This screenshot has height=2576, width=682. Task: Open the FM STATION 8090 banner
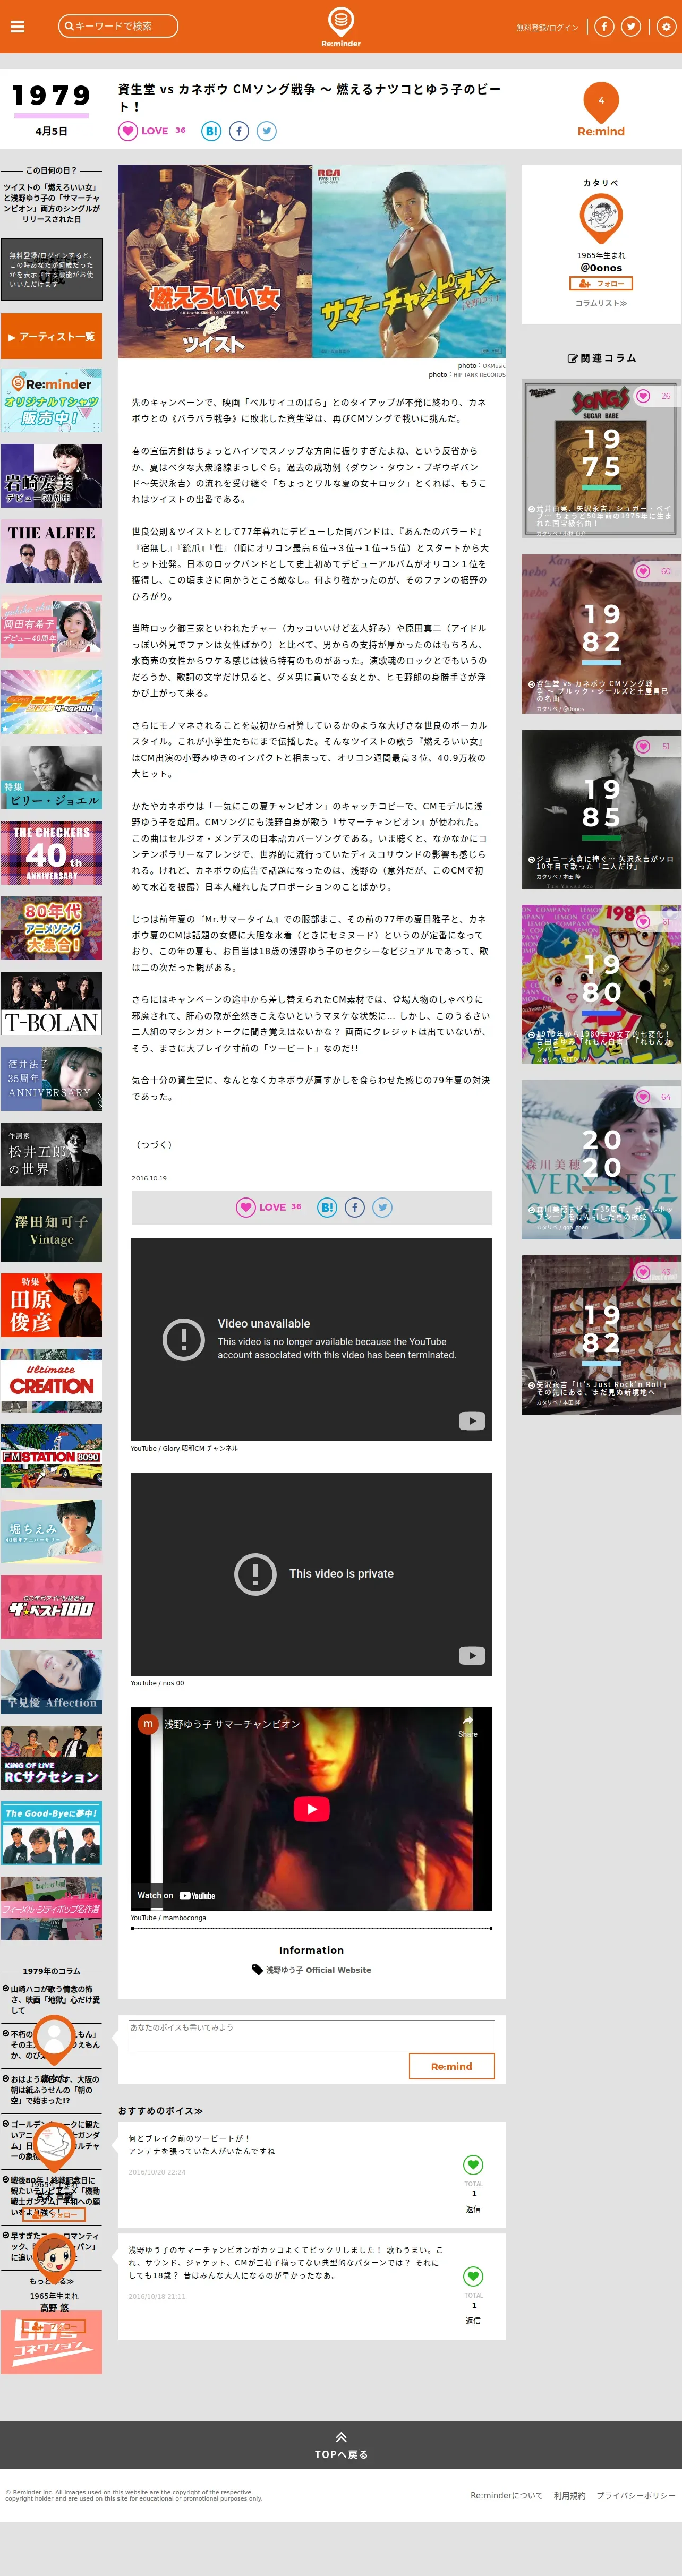(51, 1456)
